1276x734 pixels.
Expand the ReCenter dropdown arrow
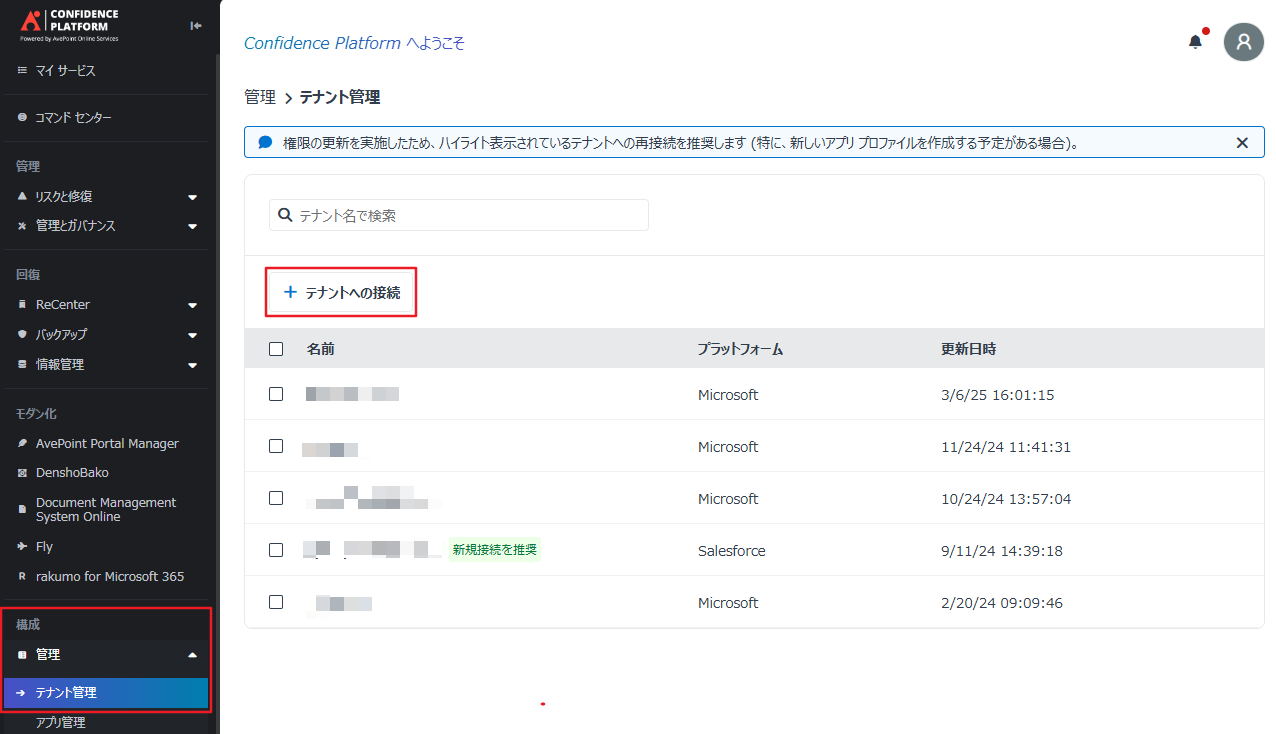click(x=193, y=305)
